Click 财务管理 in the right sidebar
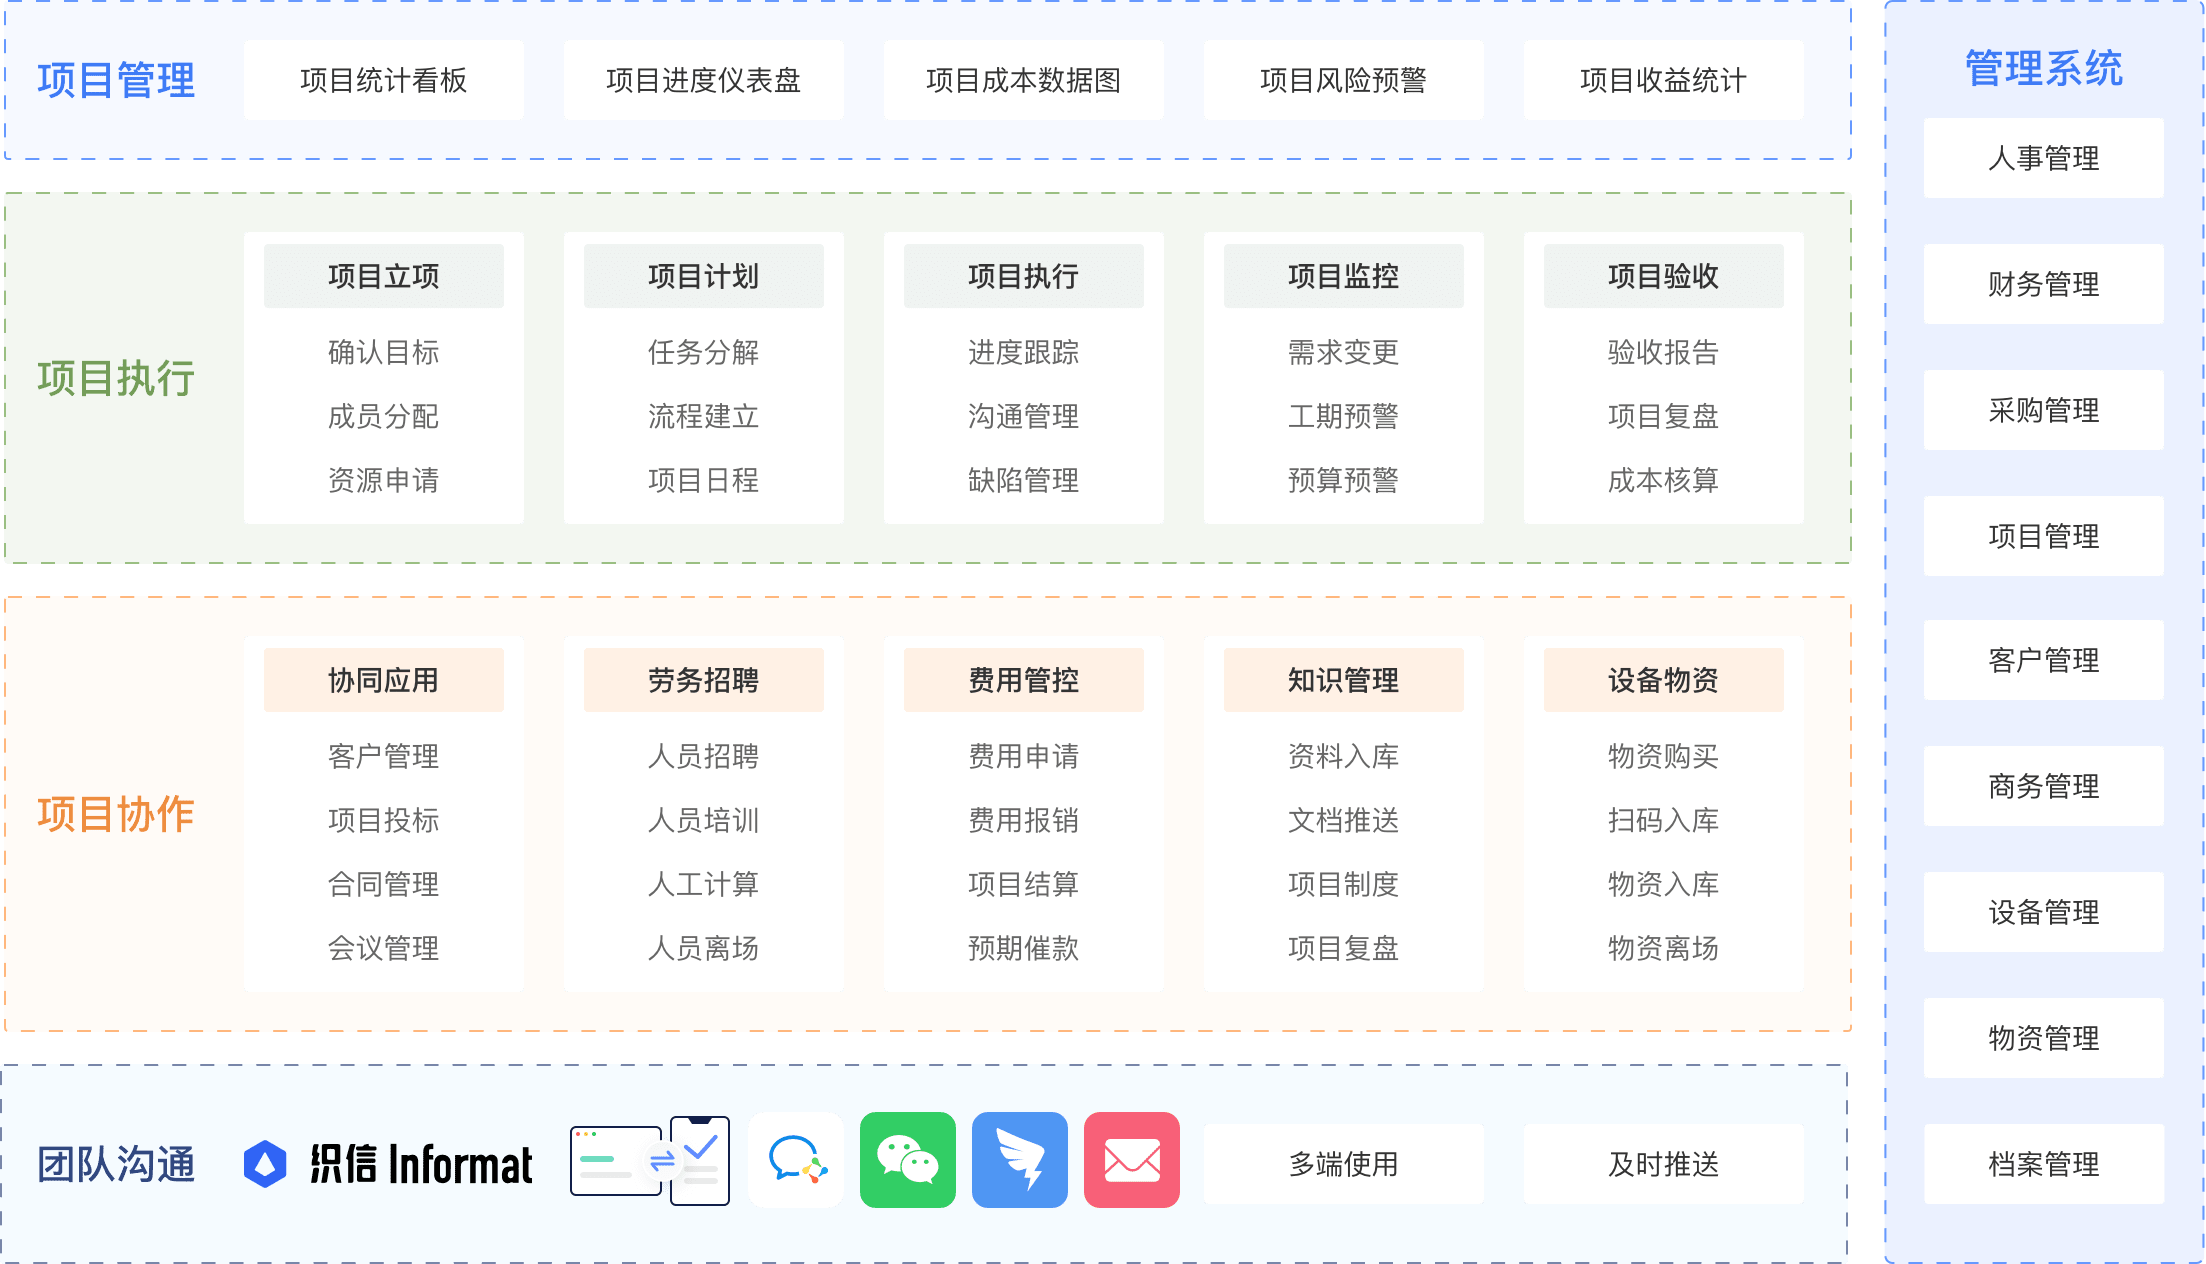The height and width of the screenshot is (1264, 2206). (2042, 283)
